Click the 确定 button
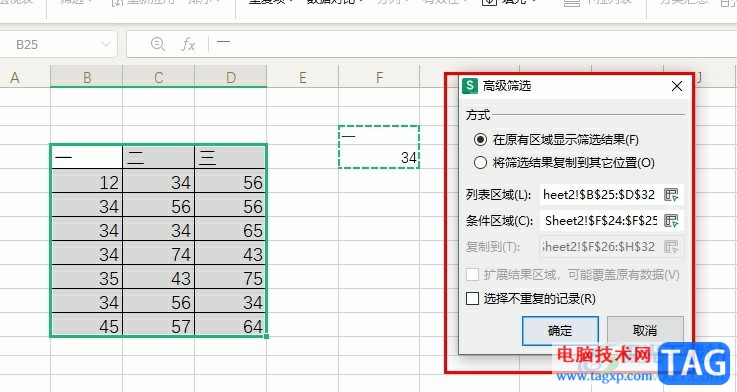The width and height of the screenshot is (737, 392). pos(560,330)
